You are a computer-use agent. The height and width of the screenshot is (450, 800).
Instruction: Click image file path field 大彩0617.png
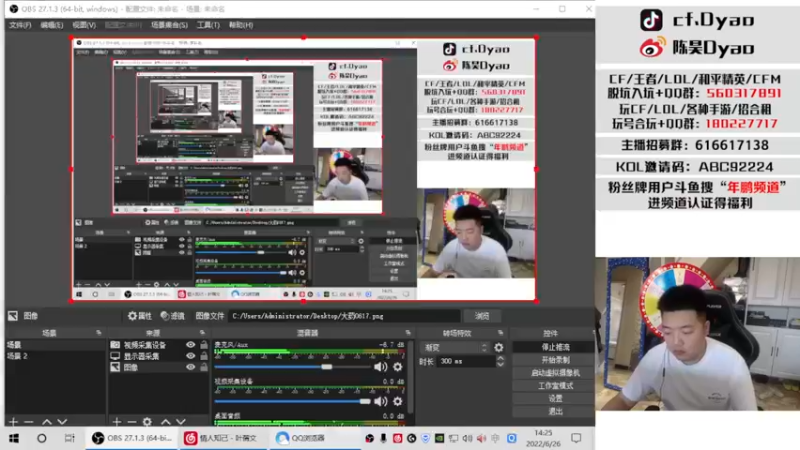click(x=344, y=316)
